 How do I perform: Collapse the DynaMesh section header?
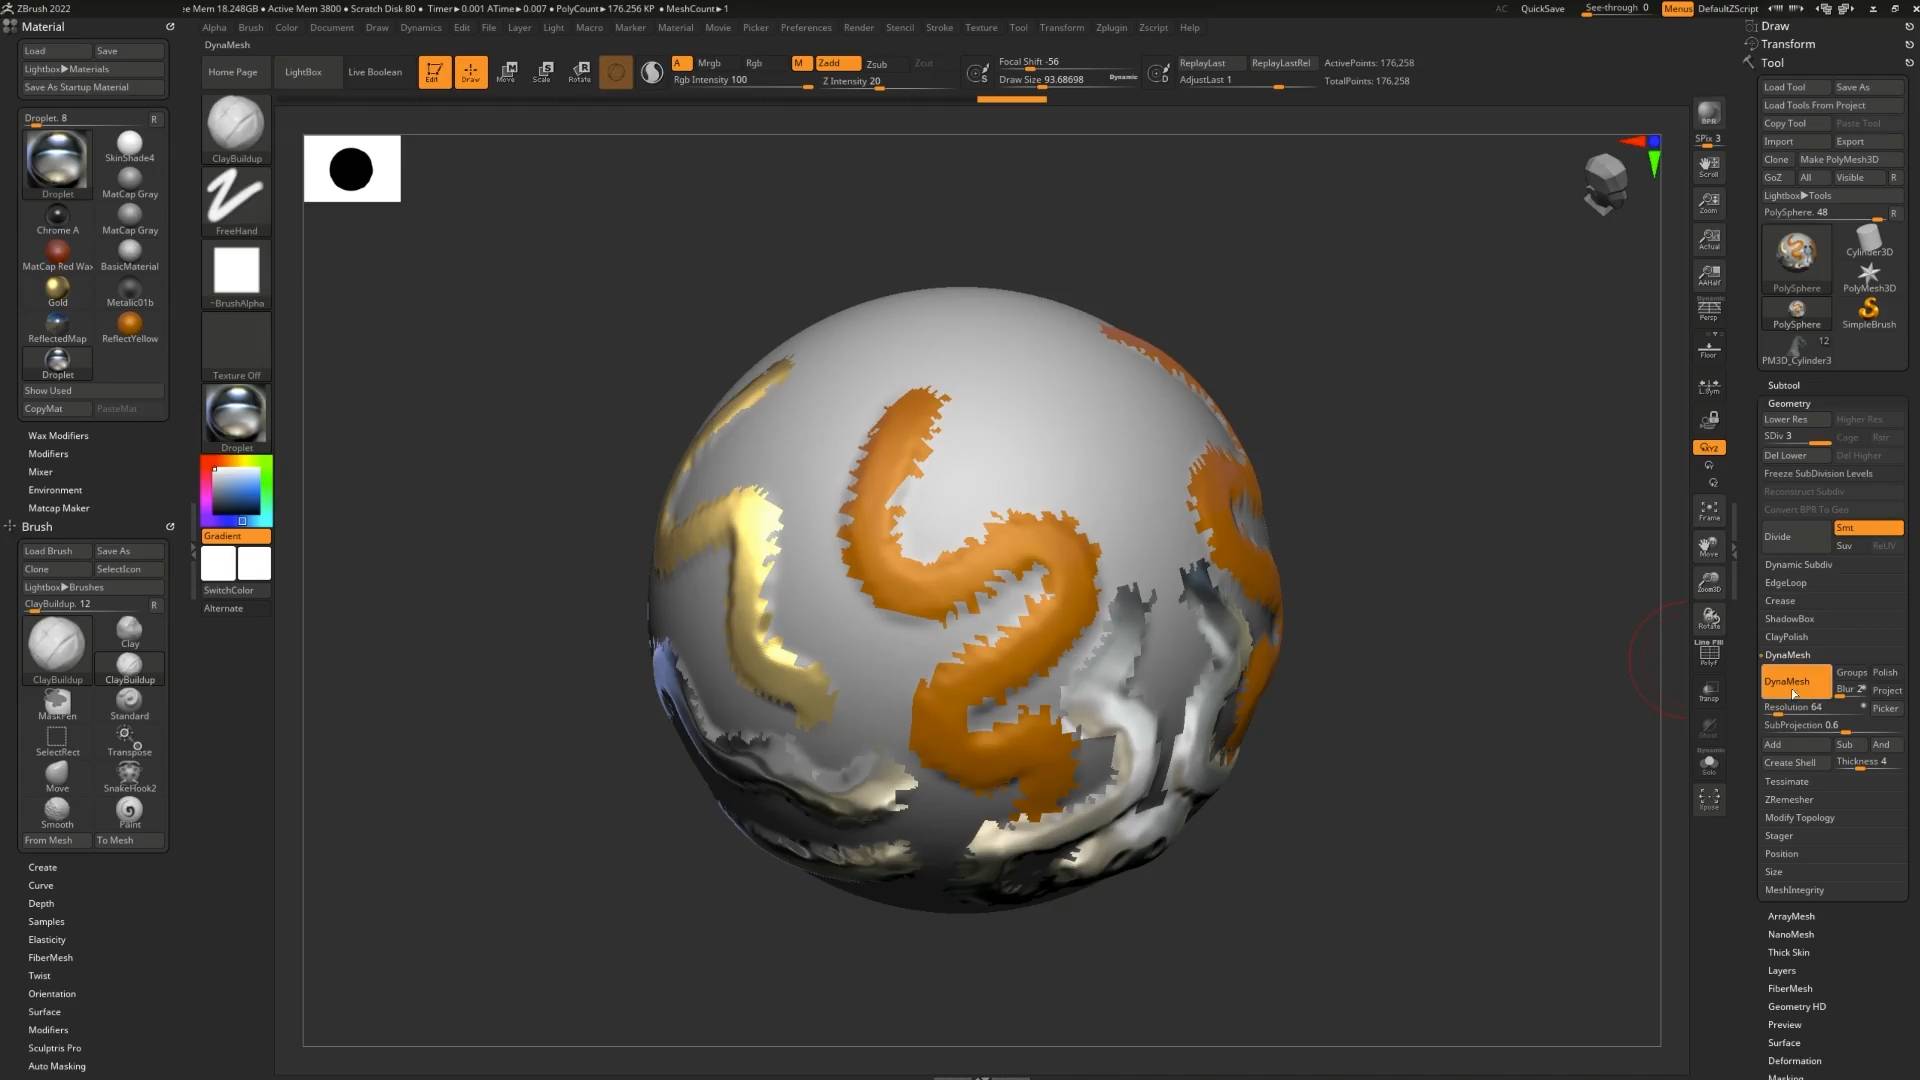point(1787,655)
